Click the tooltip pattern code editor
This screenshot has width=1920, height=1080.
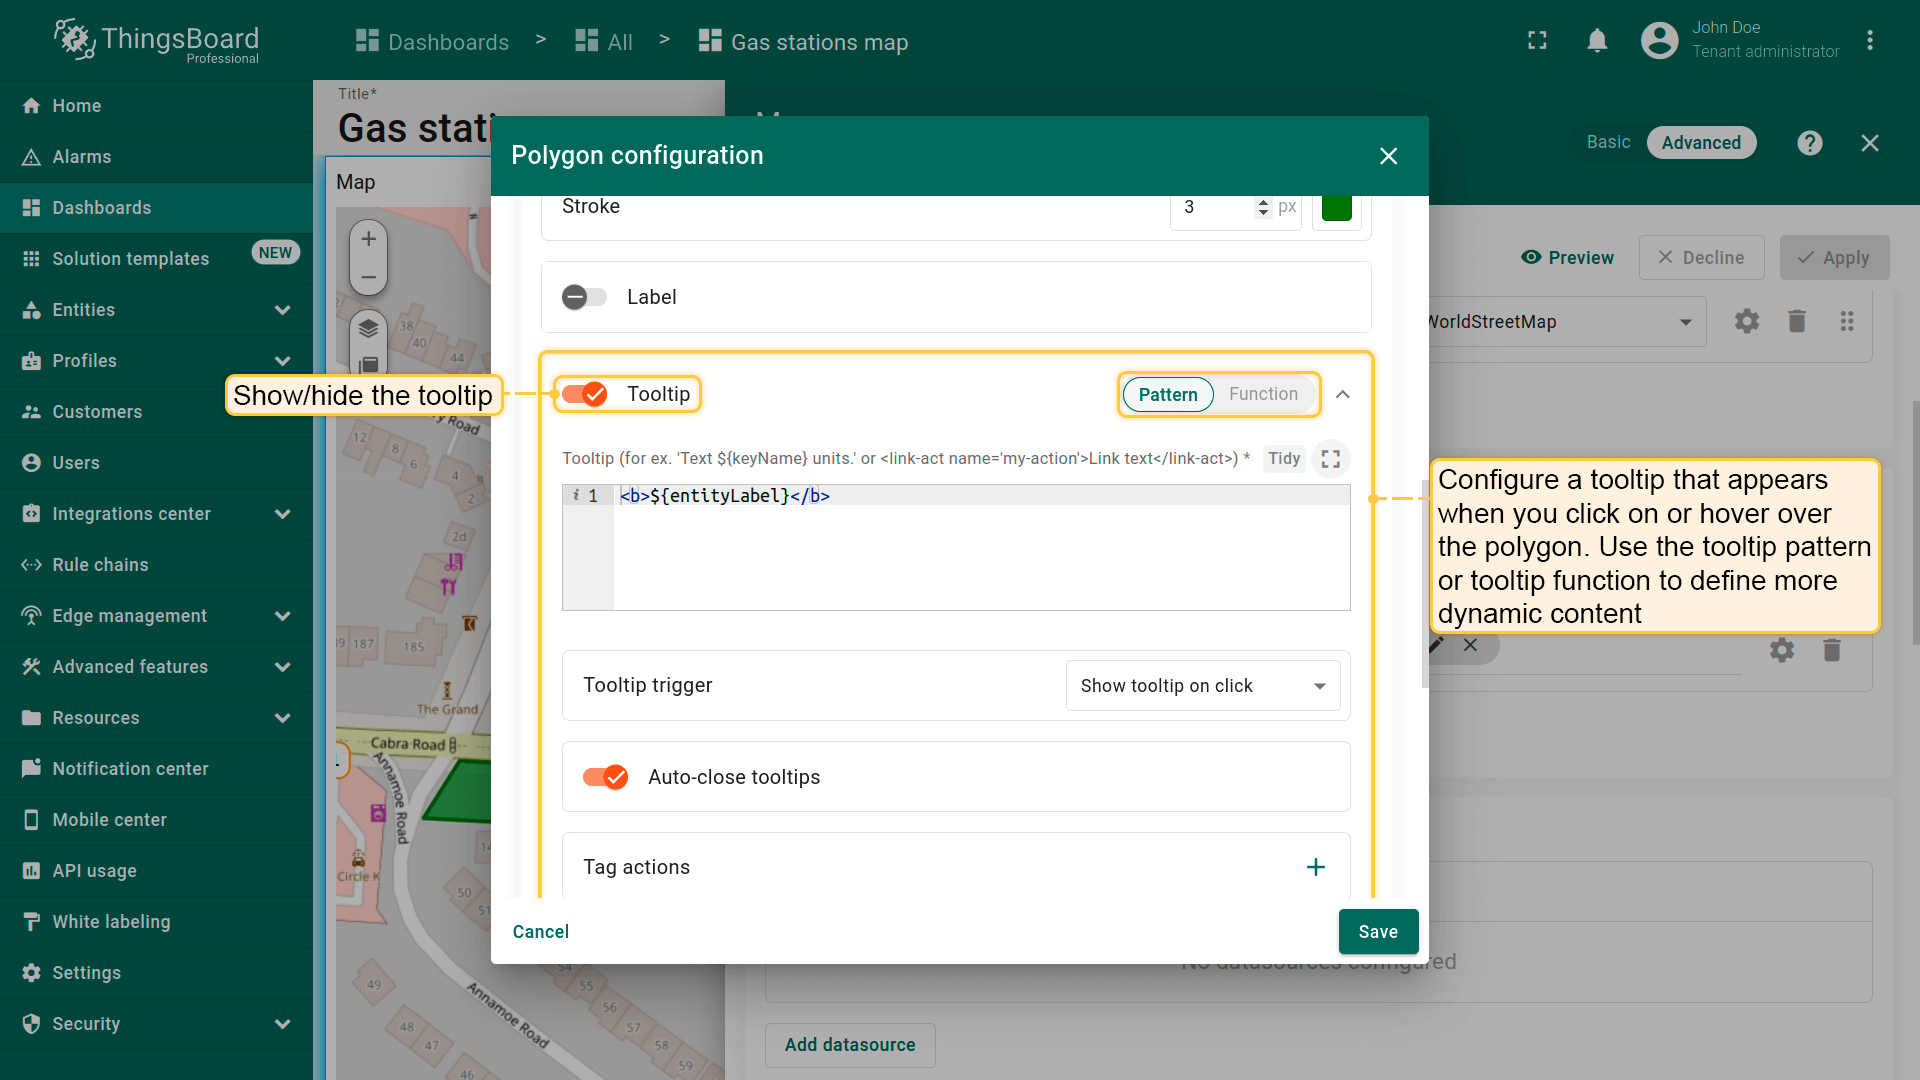(x=980, y=548)
